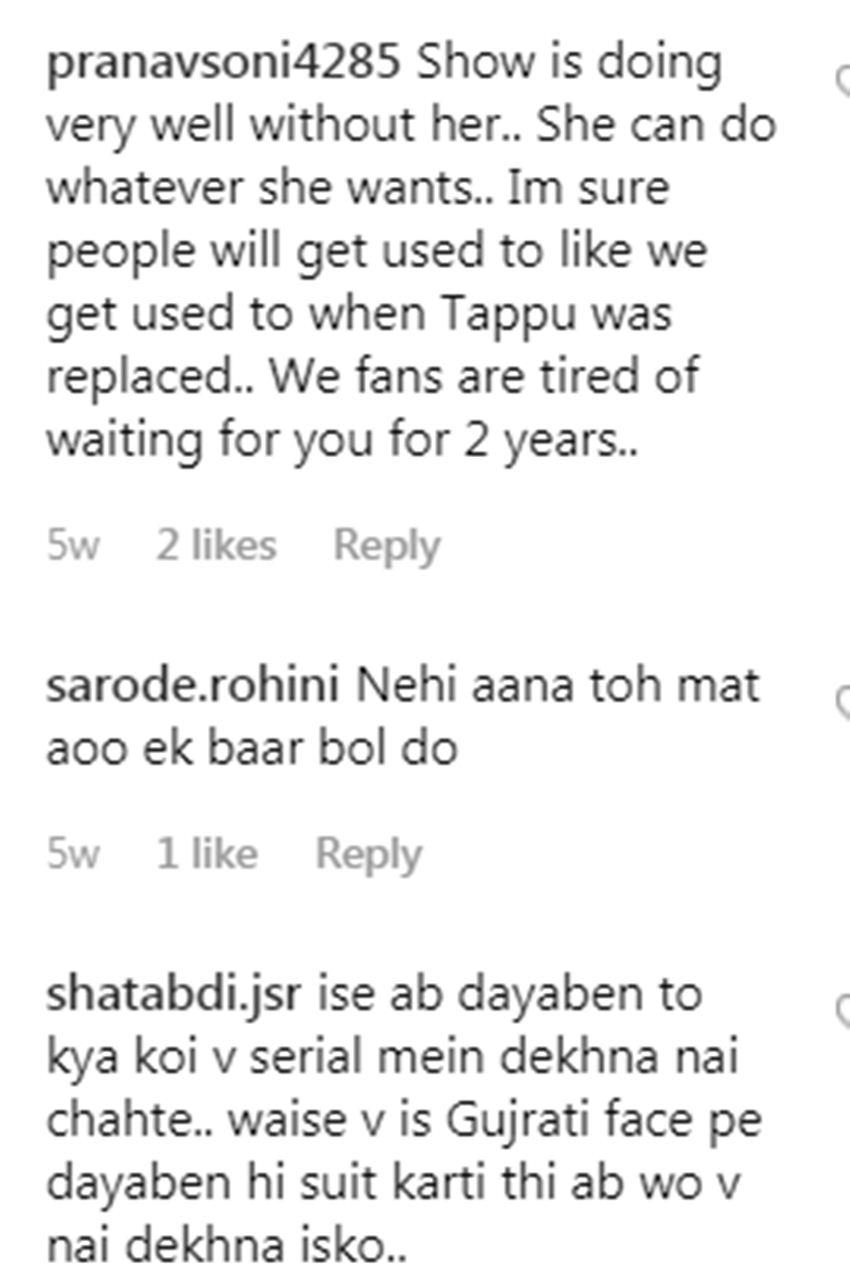Open pranavsoni4285's profile
The height and width of the screenshot is (1266, 850).
tap(223, 64)
